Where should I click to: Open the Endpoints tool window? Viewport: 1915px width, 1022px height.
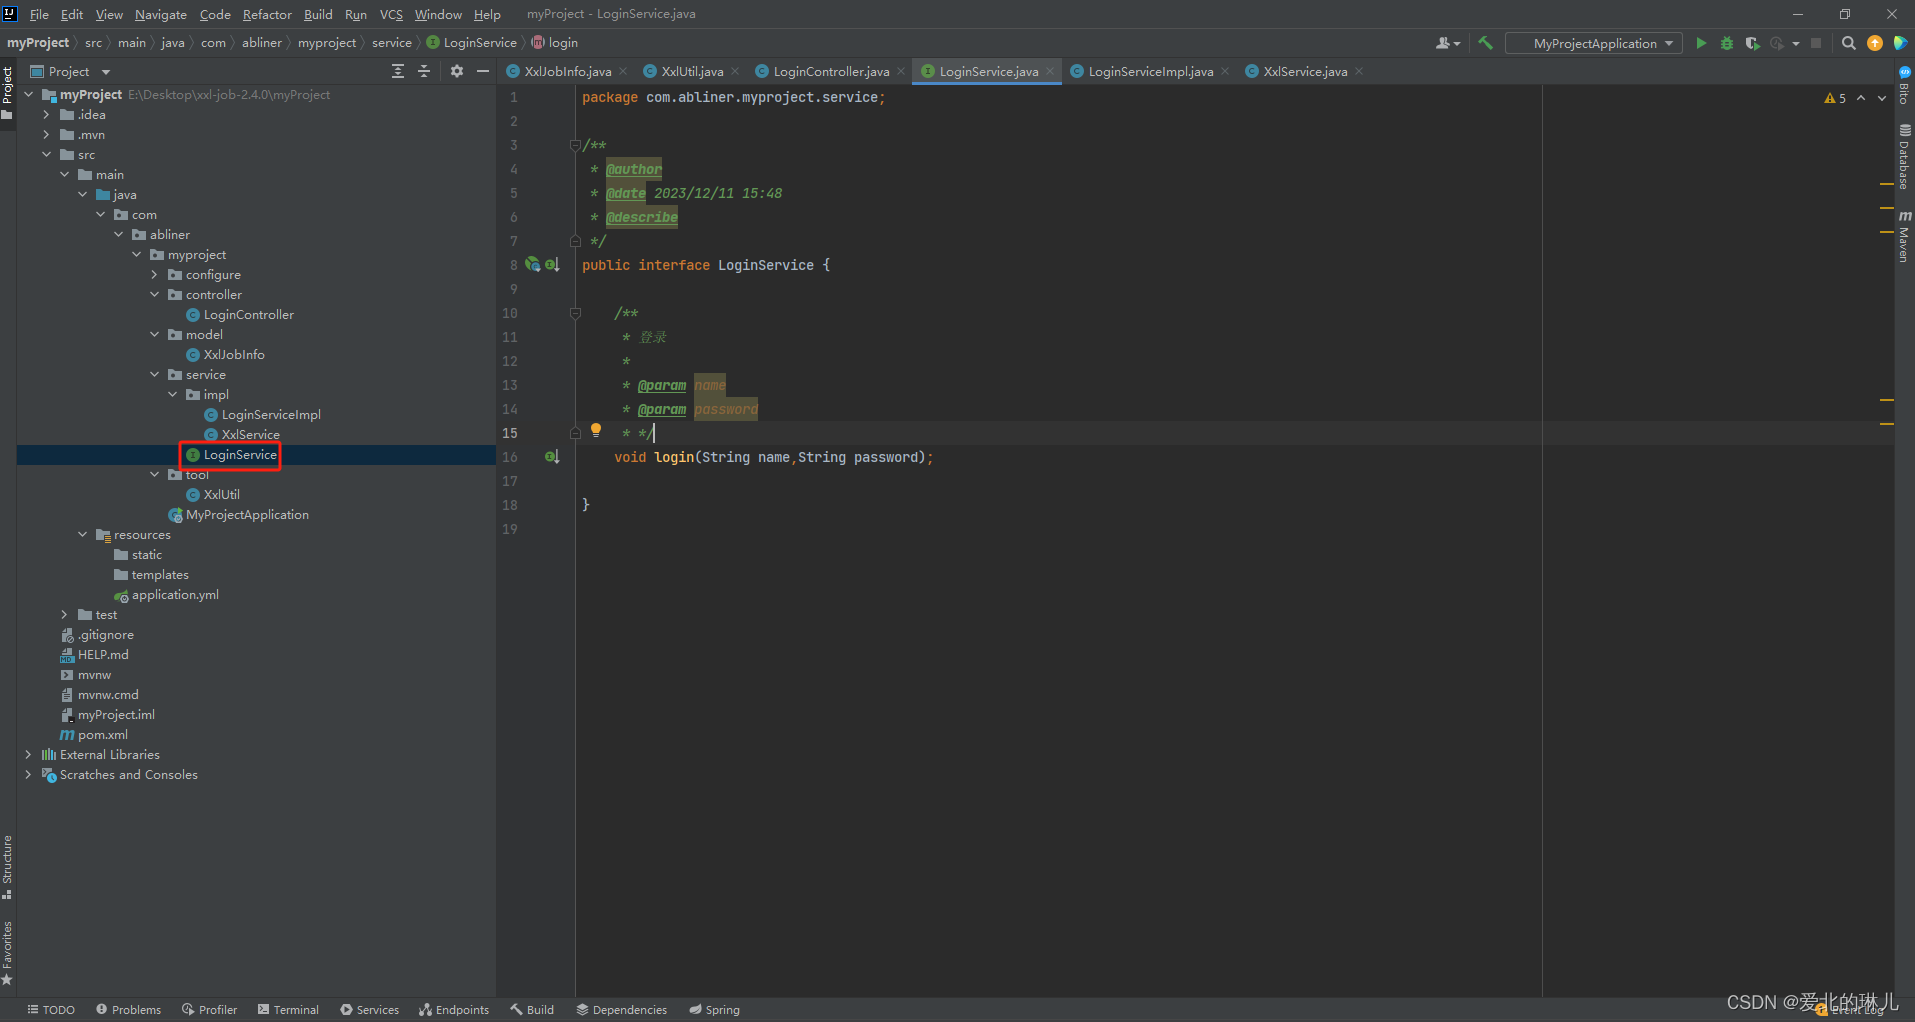click(x=454, y=1010)
